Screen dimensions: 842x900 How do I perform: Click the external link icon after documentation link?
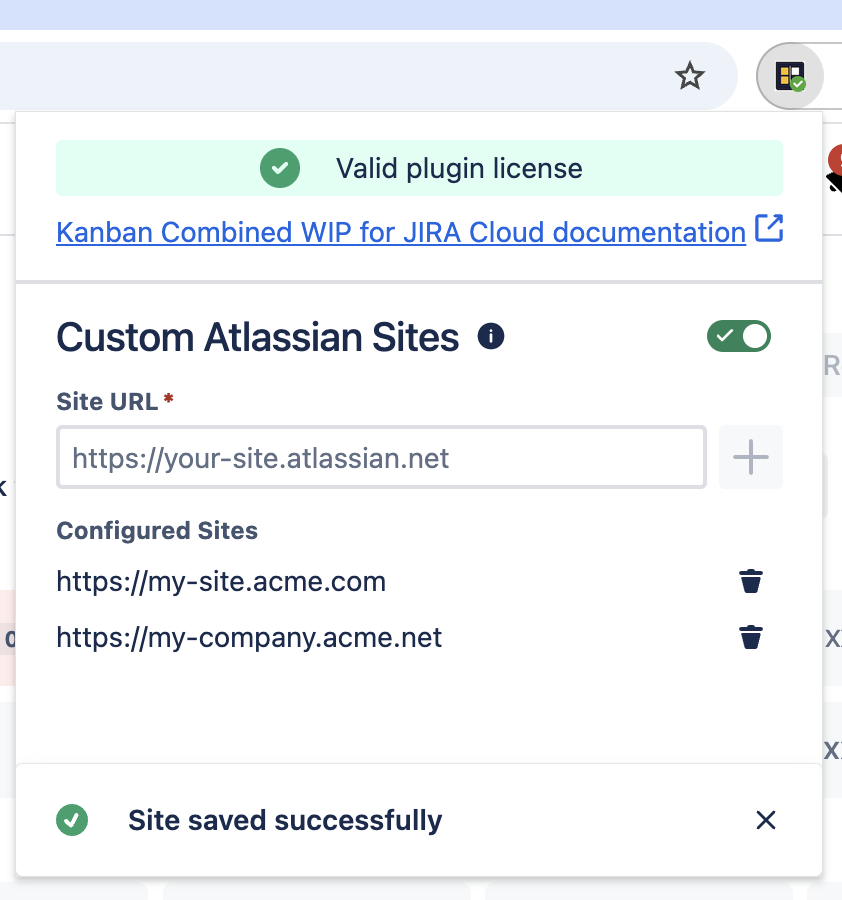(x=768, y=229)
